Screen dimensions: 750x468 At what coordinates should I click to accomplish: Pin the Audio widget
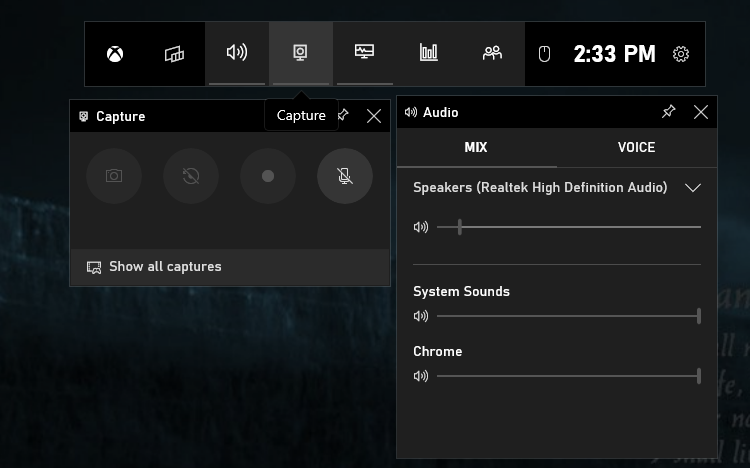coord(669,113)
